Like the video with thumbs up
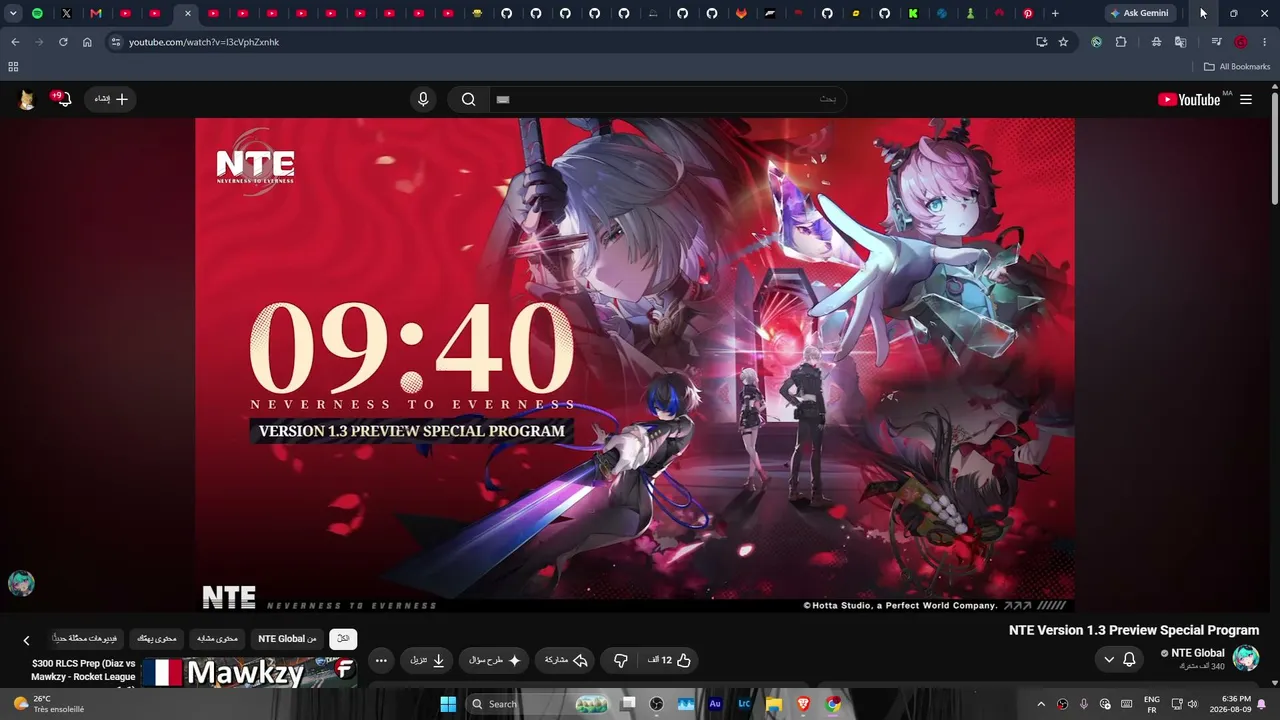The image size is (1280, 720). coord(669,660)
